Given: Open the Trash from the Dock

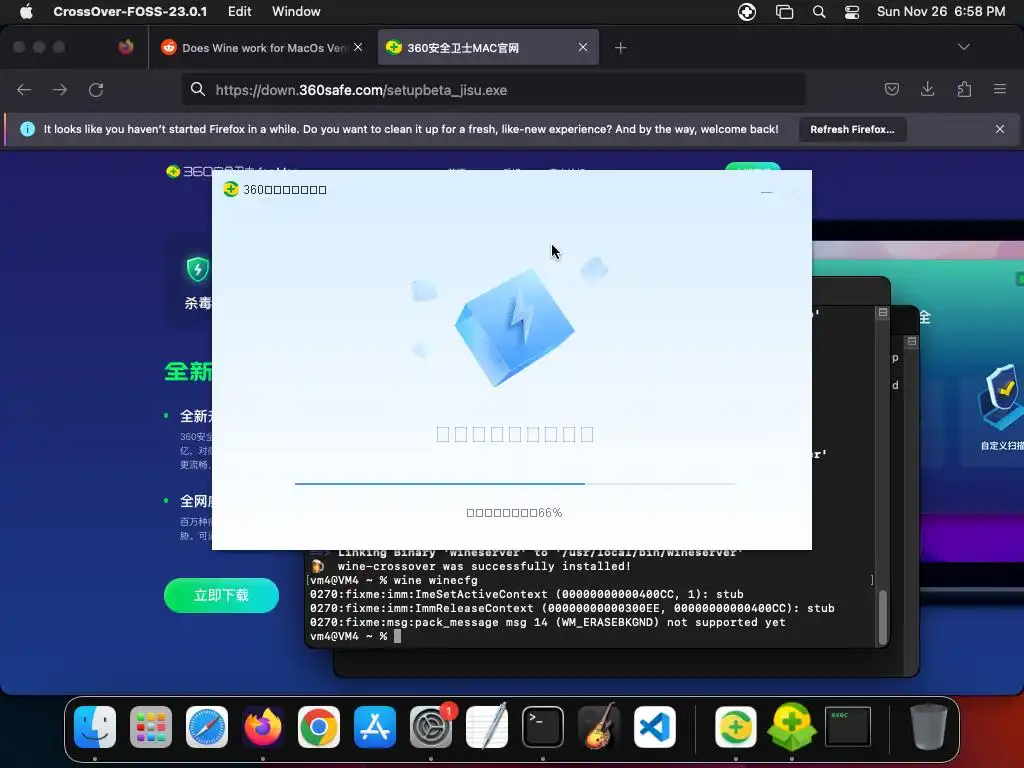Looking at the screenshot, I should click(929, 726).
